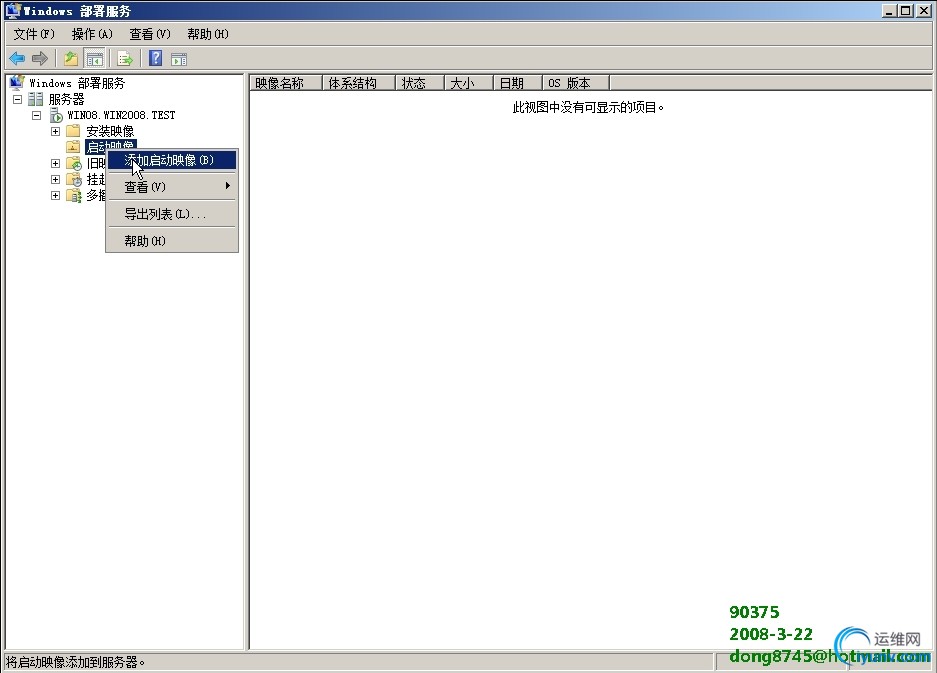Choose 帮助(H) in the context menu

pyautogui.click(x=172, y=241)
